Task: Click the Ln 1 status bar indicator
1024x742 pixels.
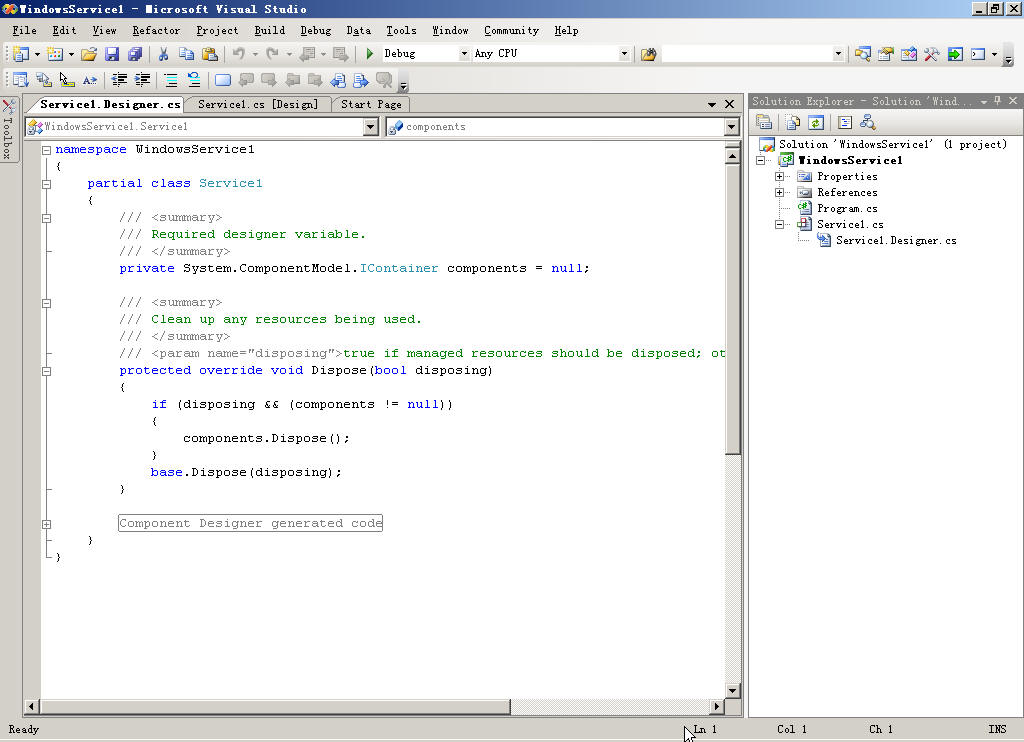Action: click(x=705, y=730)
